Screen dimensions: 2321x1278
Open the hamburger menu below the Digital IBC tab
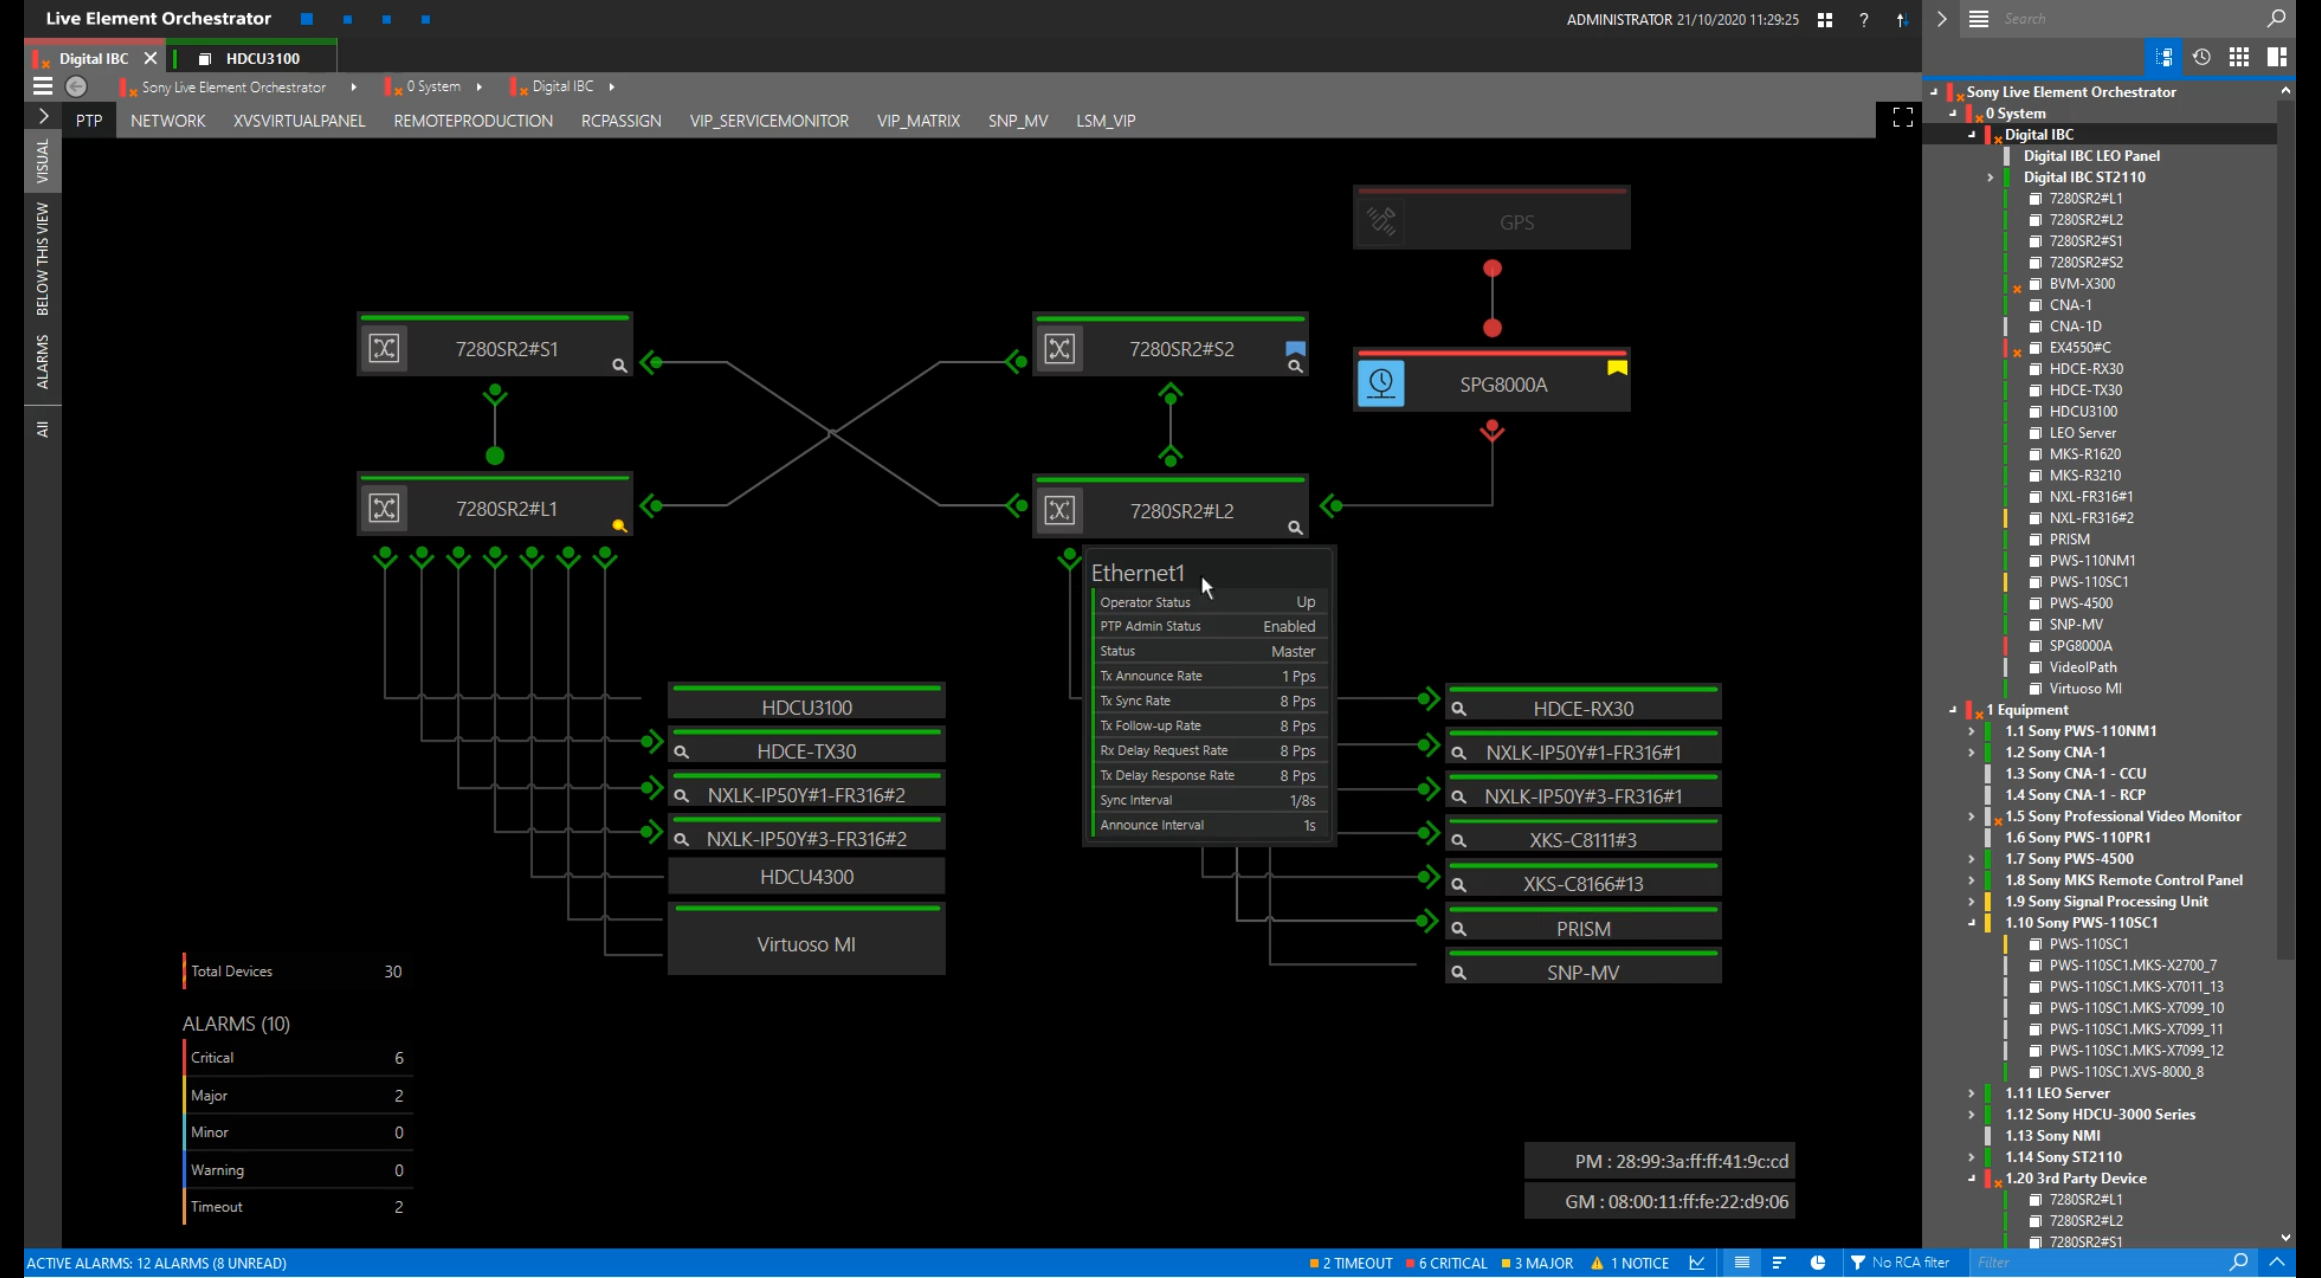[x=42, y=86]
